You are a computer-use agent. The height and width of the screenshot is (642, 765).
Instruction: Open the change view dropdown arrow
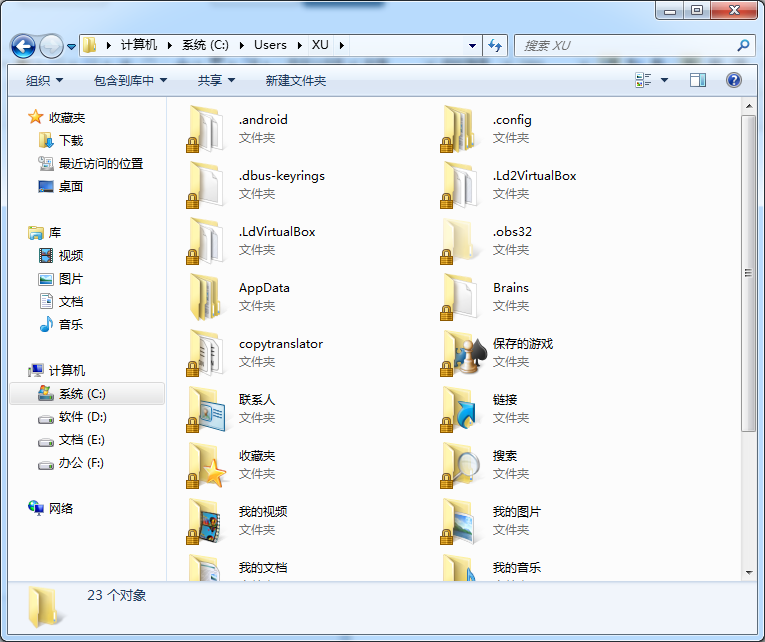pos(663,80)
